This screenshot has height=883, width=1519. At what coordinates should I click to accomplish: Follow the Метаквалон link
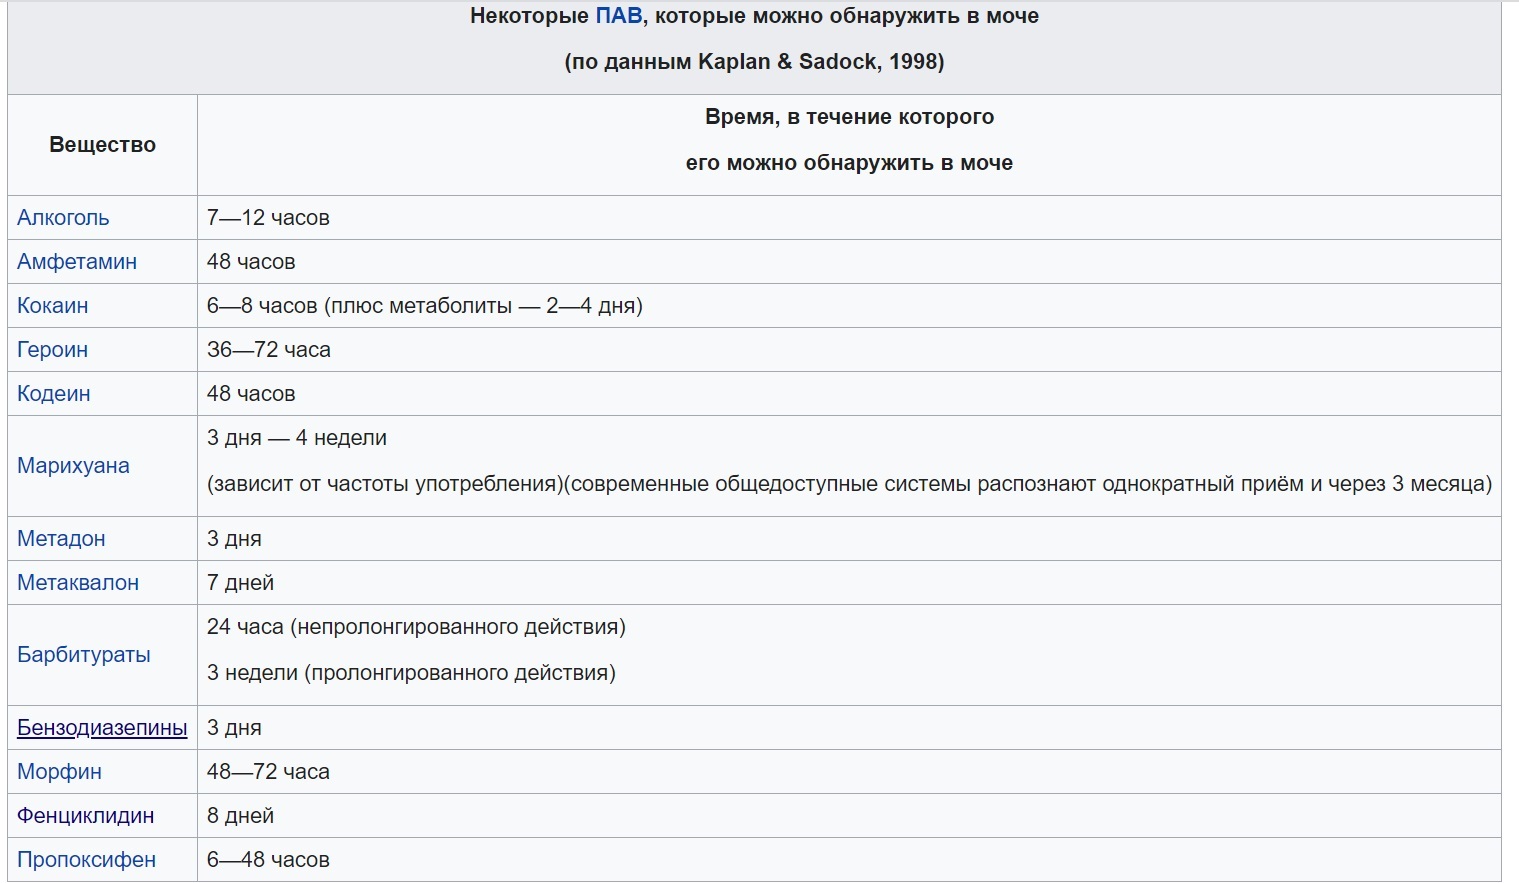78,583
